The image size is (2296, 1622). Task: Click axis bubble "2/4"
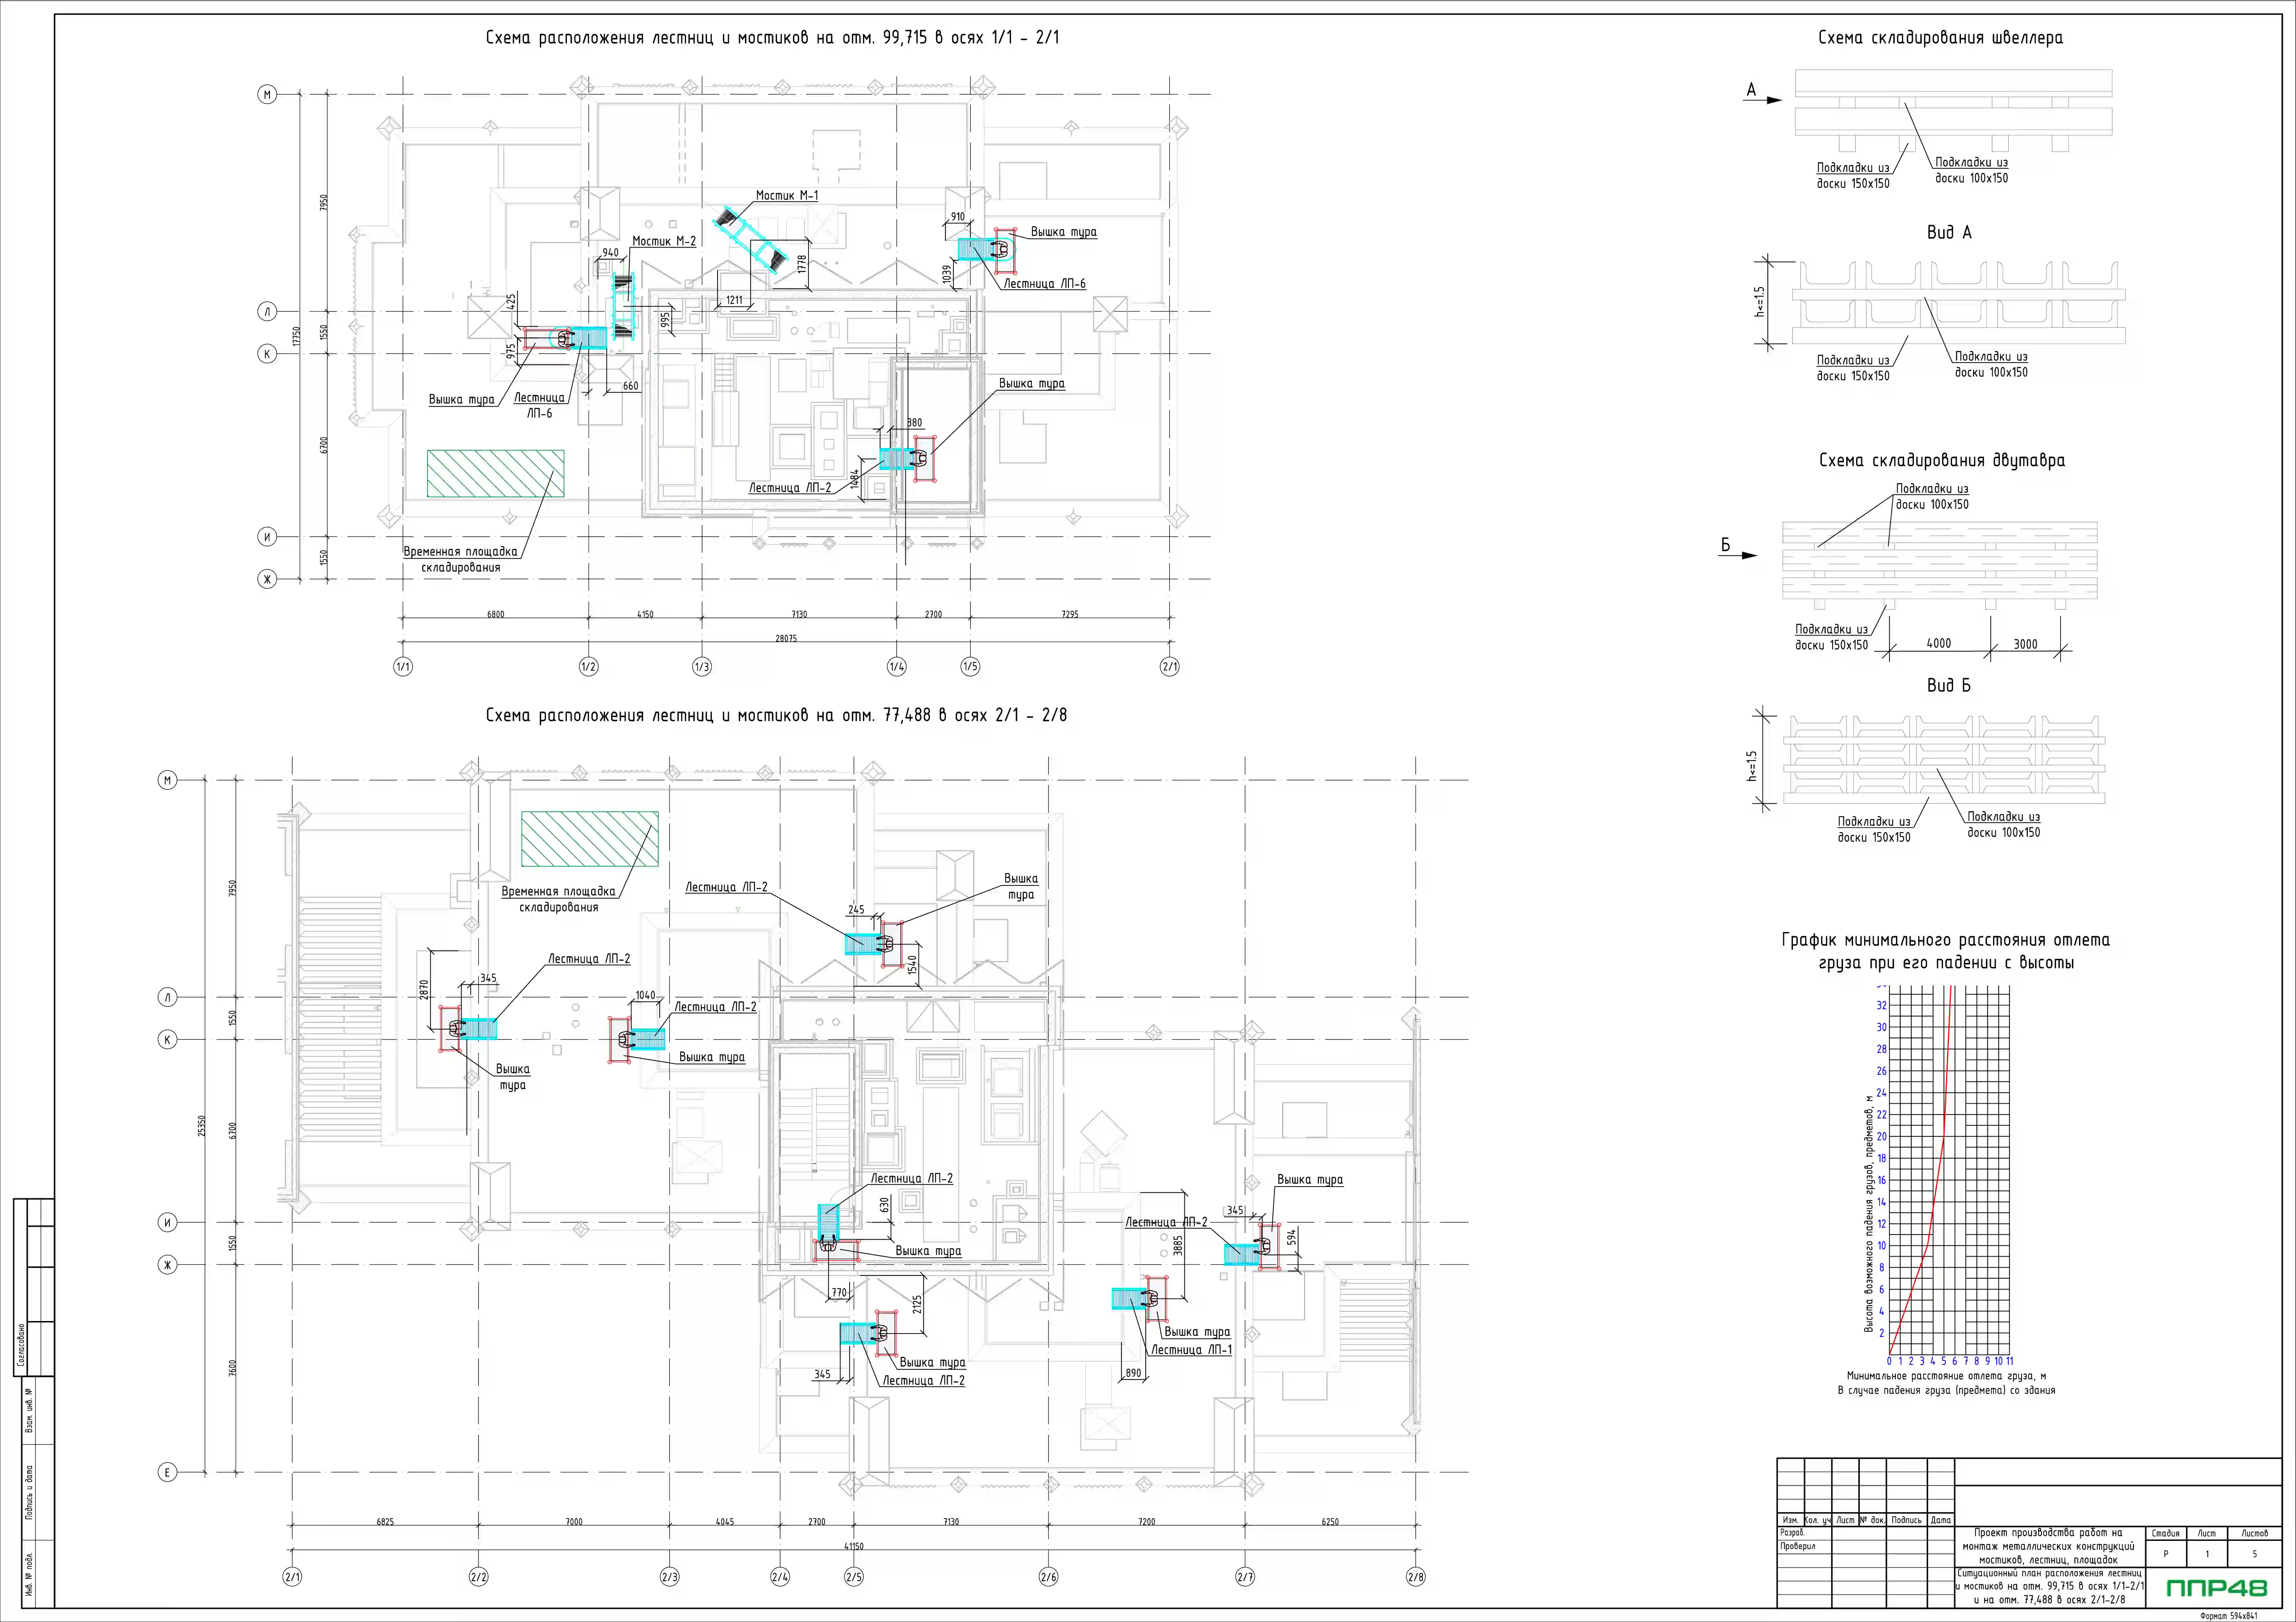[780, 1577]
